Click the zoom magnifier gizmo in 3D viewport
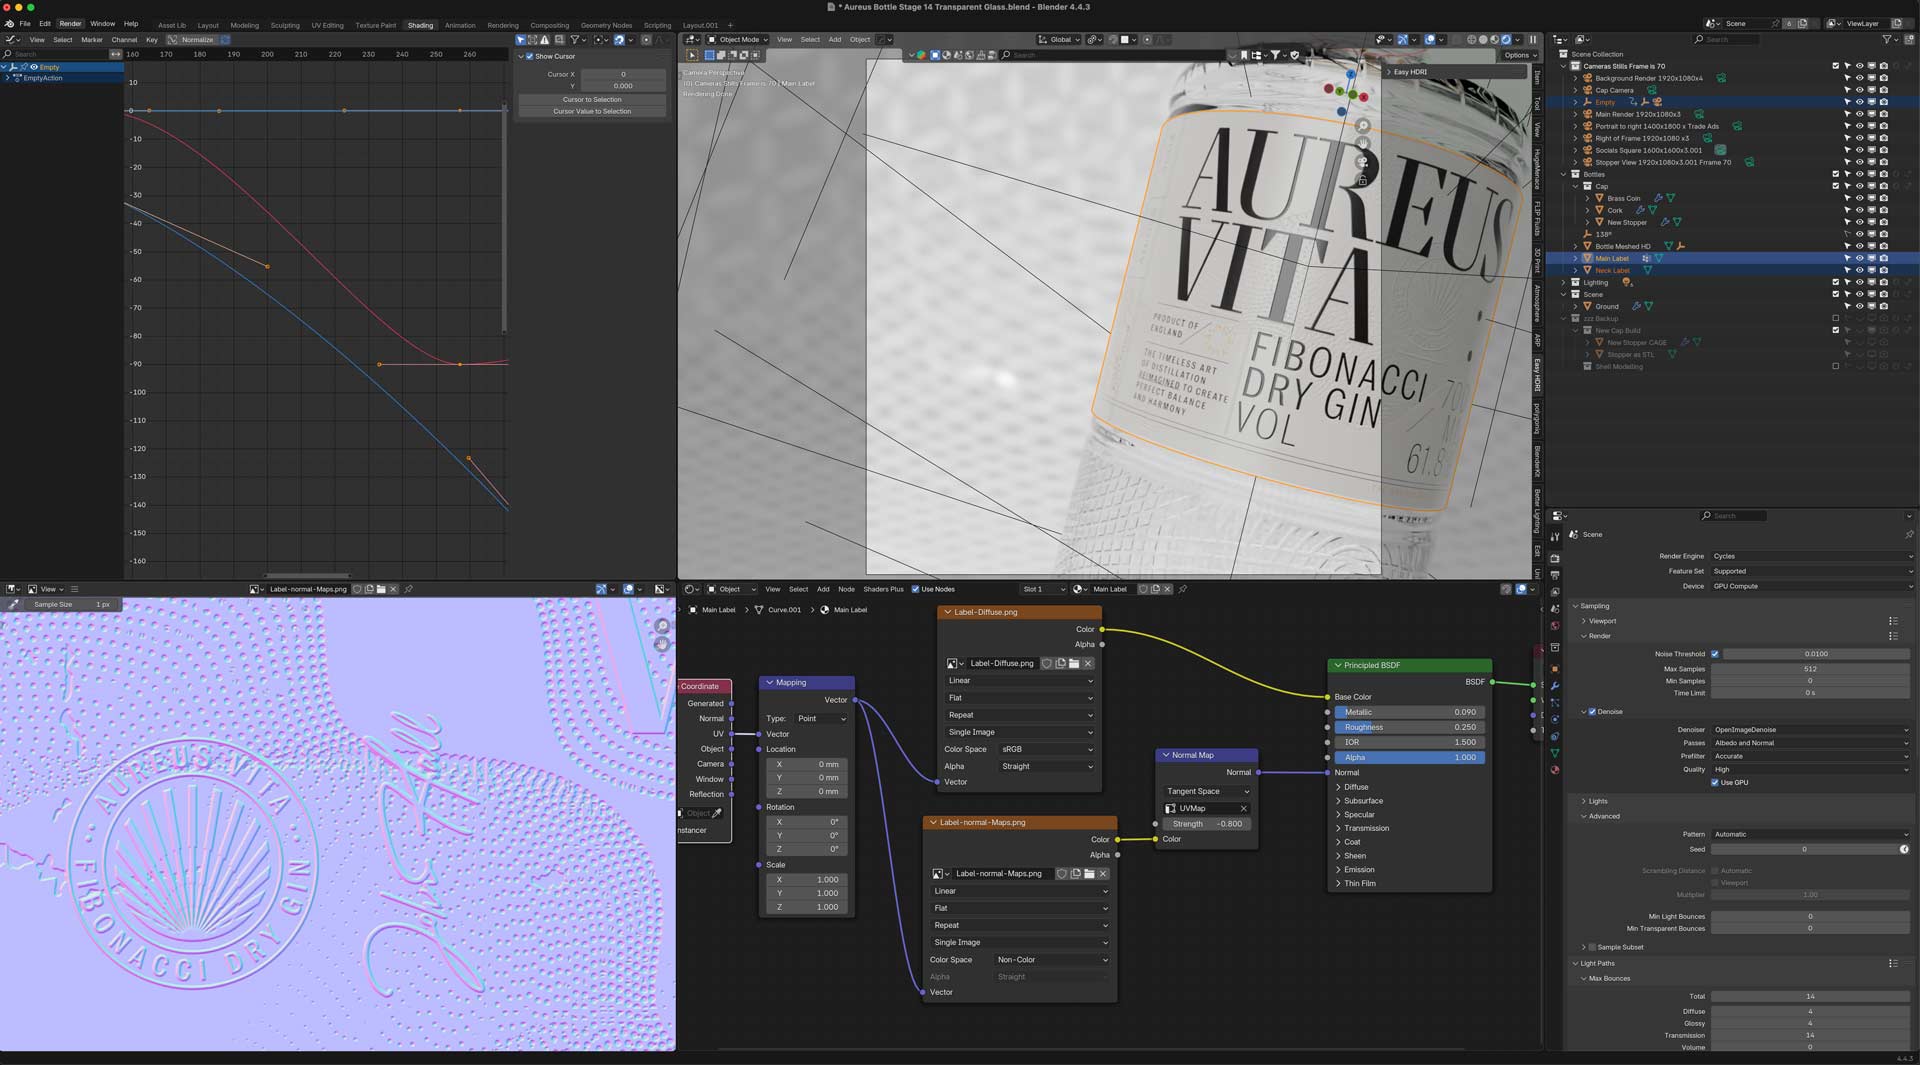The height and width of the screenshot is (1065, 1920). pyautogui.click(x=1362, y=127)
